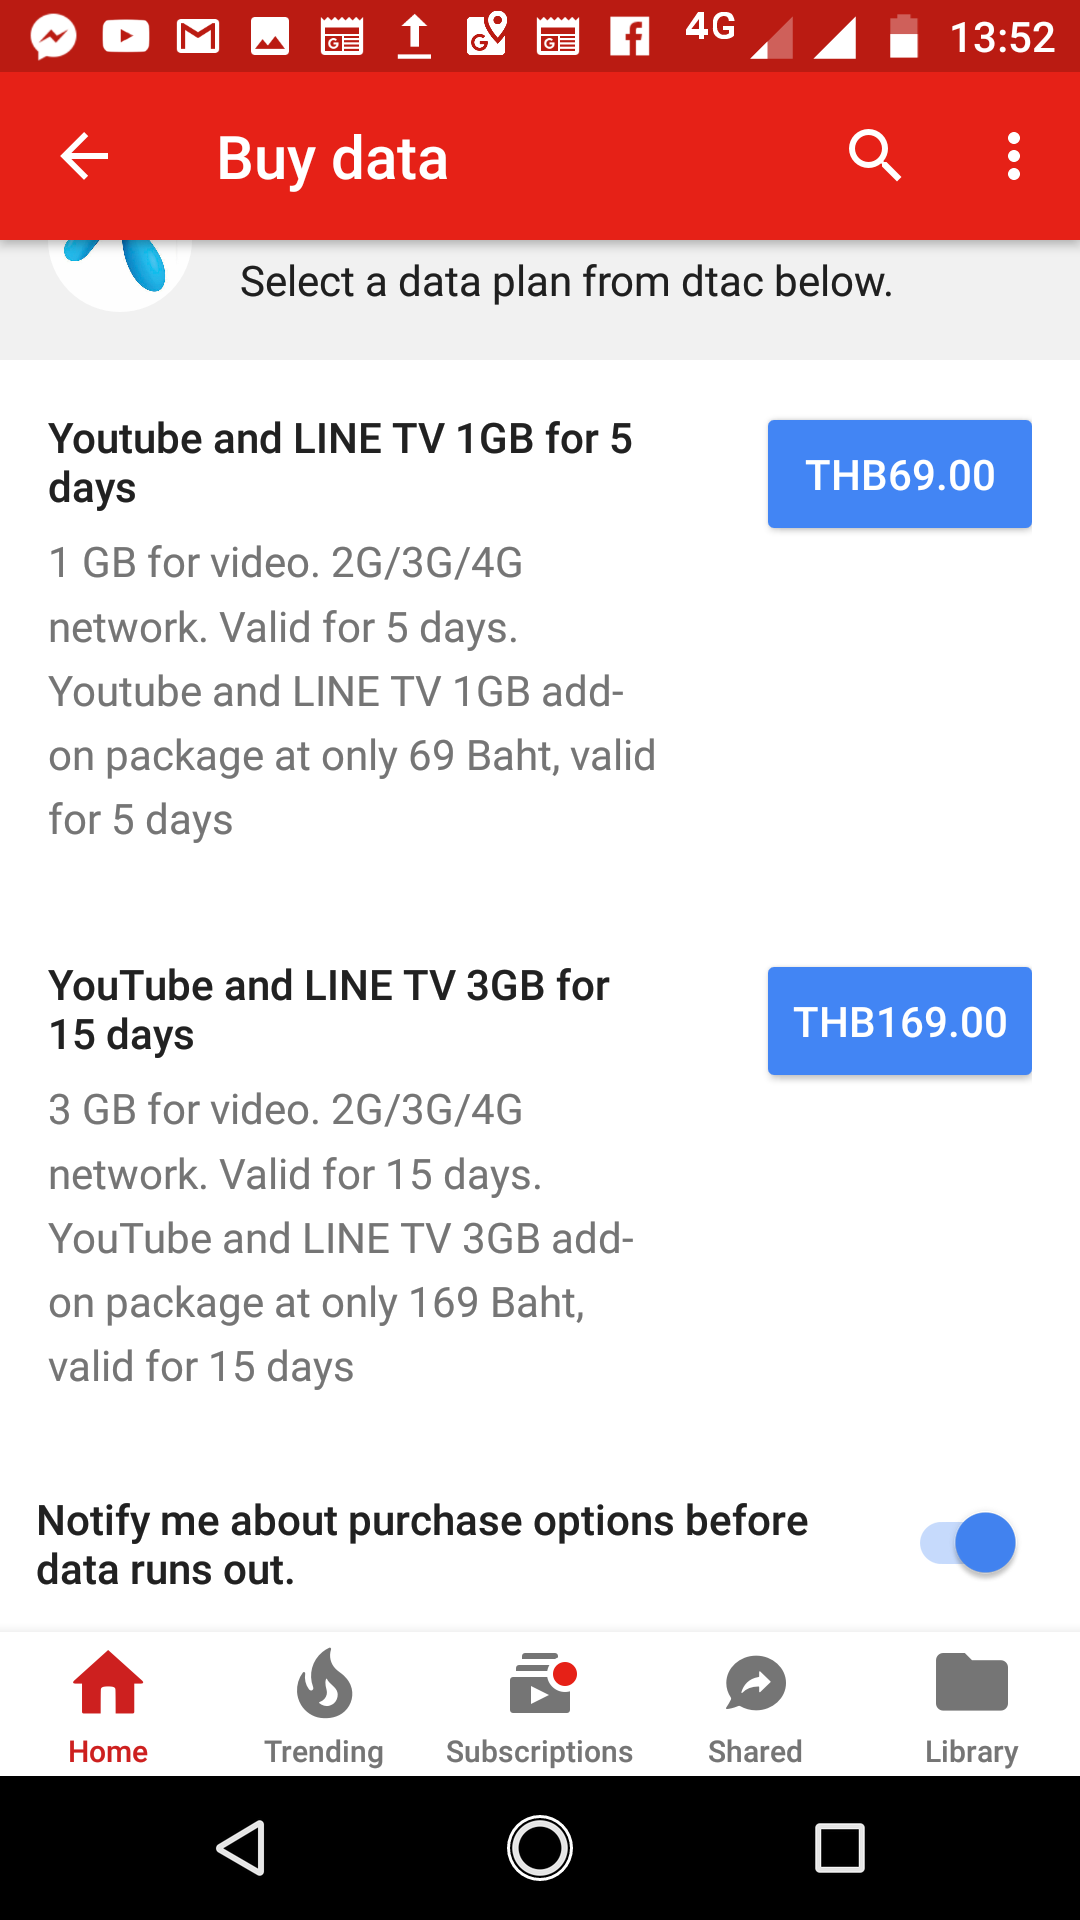Open search with the magnifier icon
This screenshot has width=1080, height=1920.
875,157
